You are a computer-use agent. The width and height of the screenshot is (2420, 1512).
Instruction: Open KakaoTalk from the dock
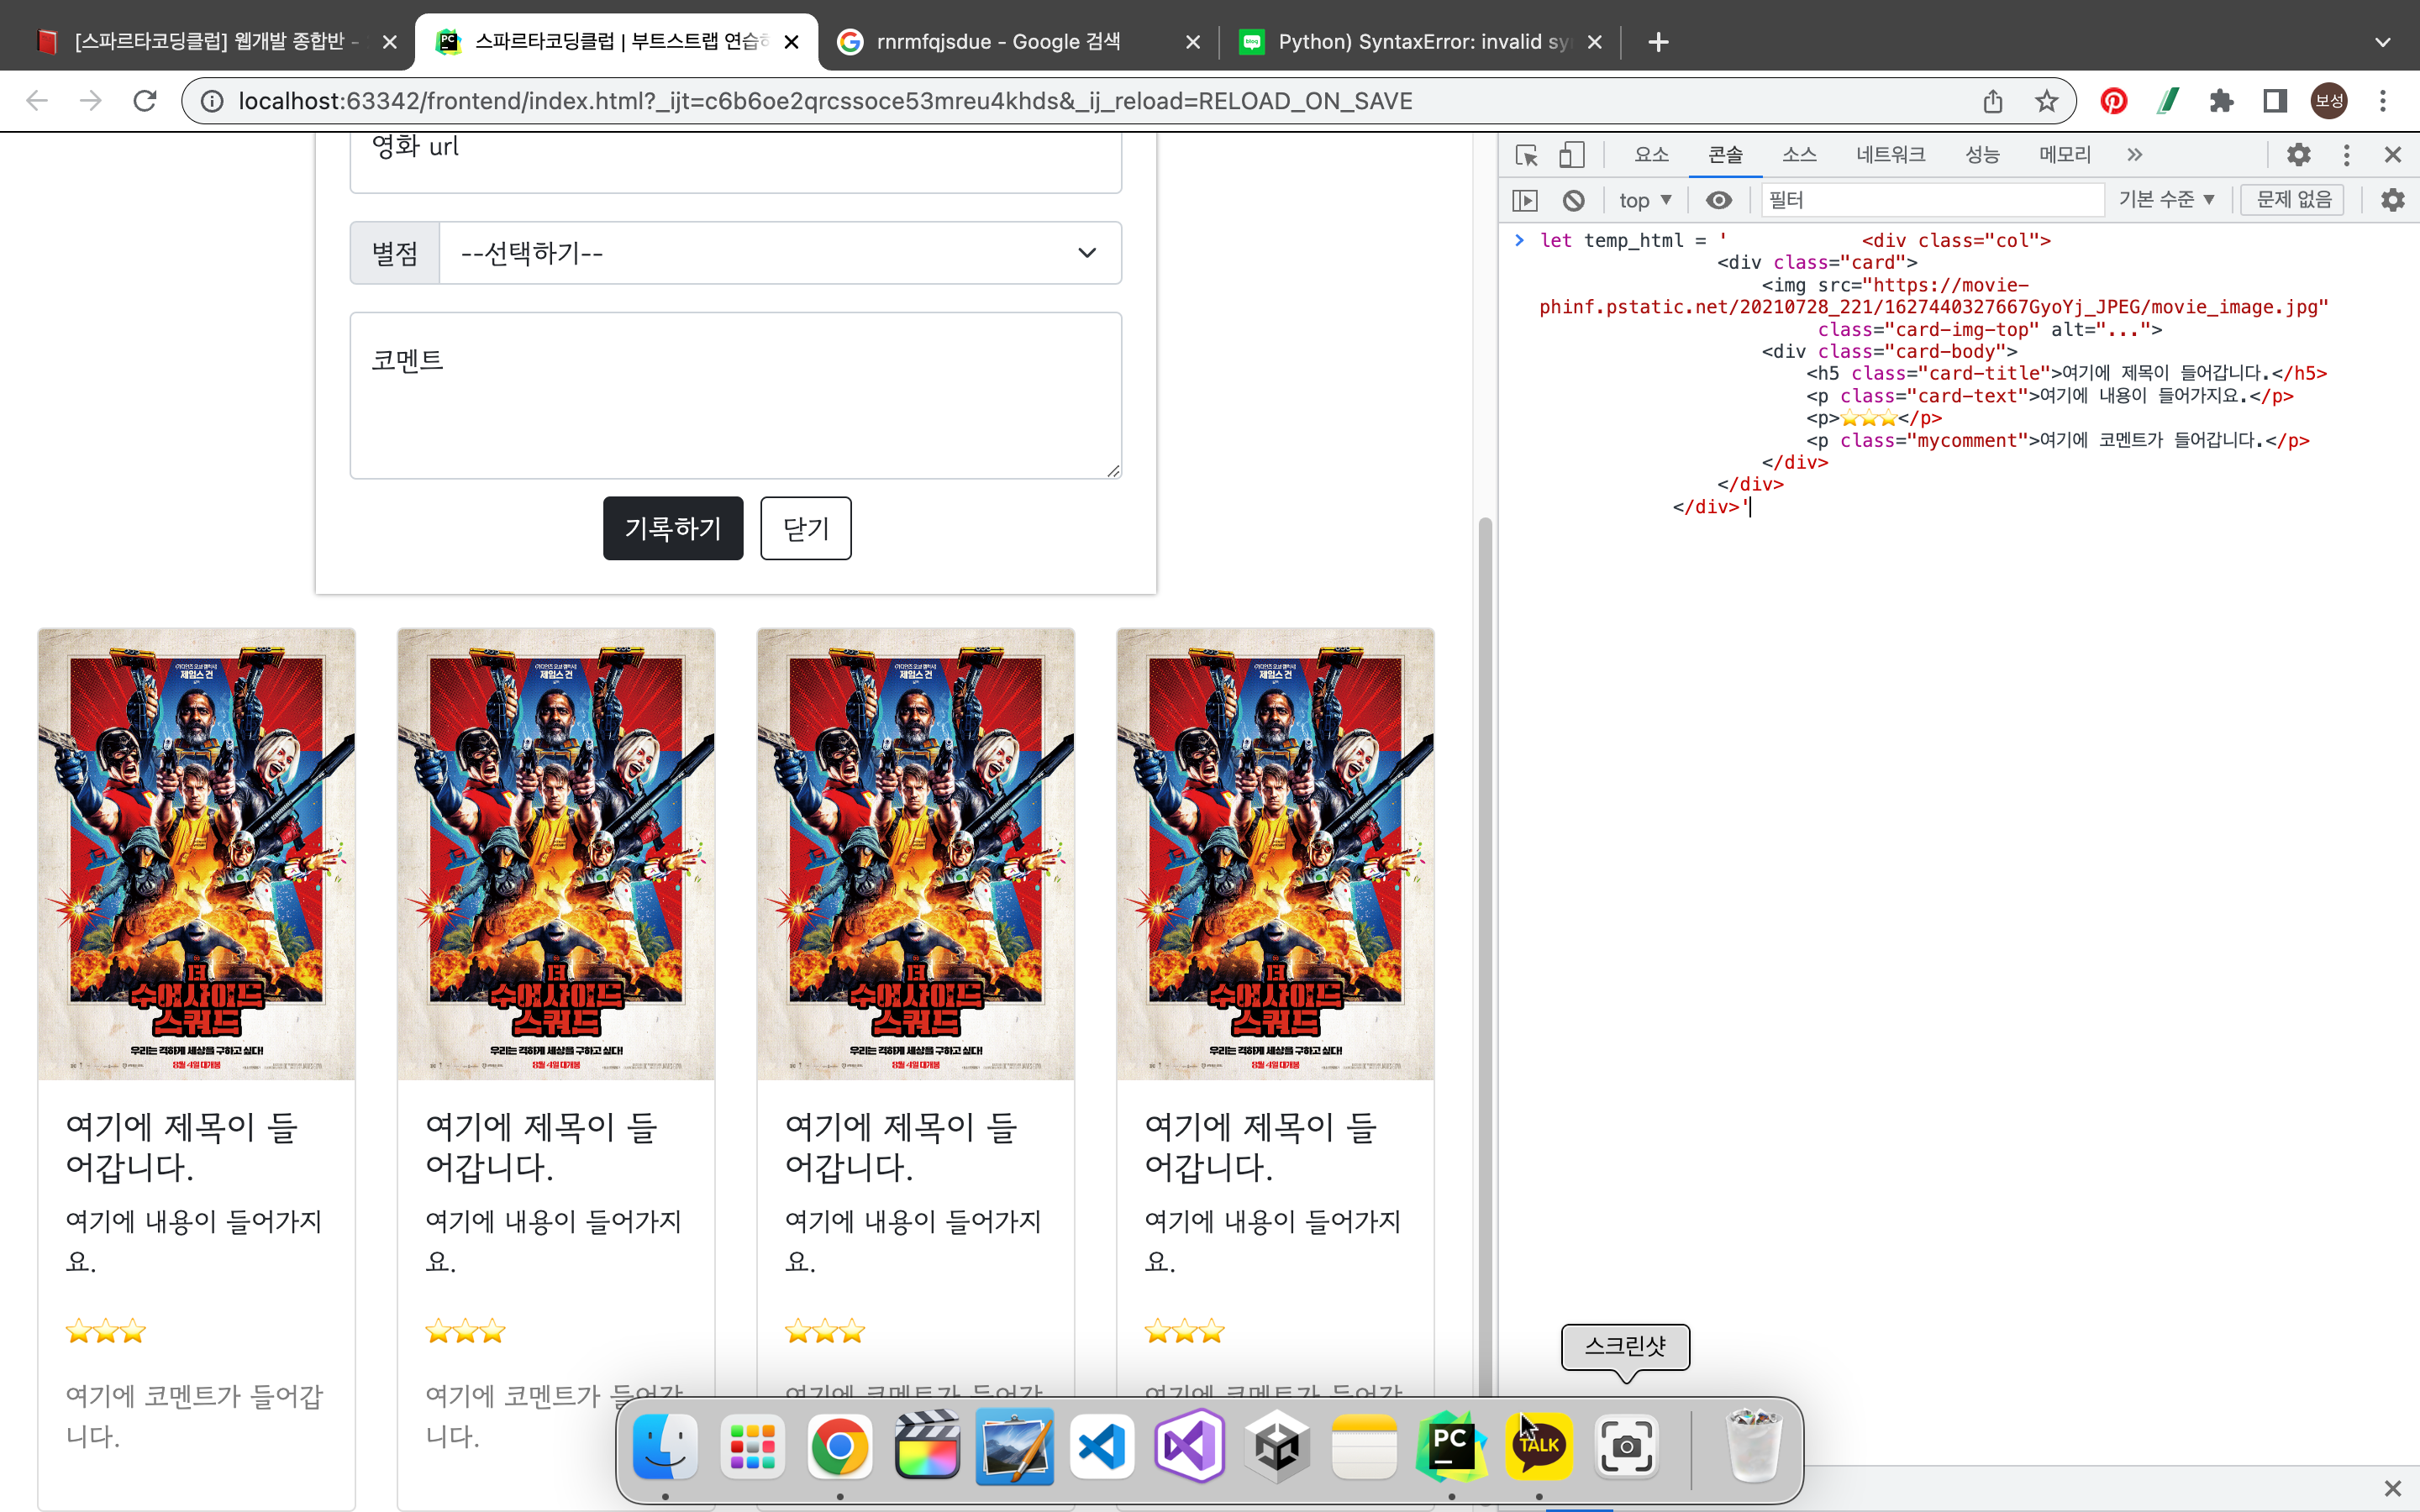point(1539,1446)
